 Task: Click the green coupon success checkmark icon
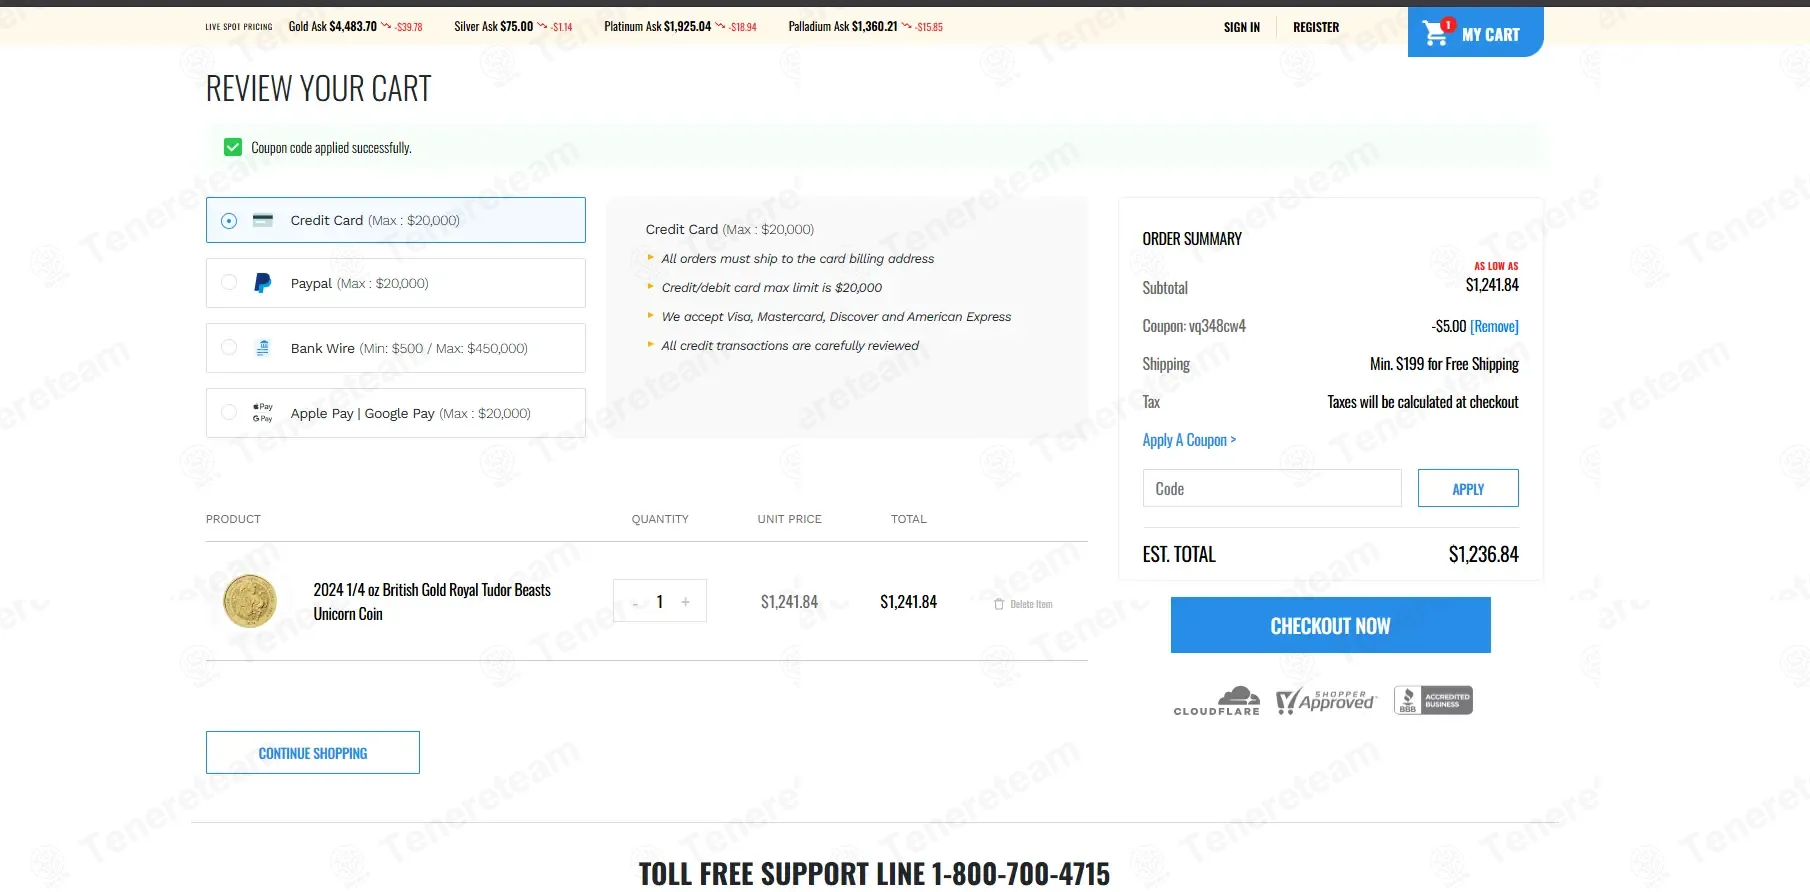pyautogui.click(x=233, y=147)
